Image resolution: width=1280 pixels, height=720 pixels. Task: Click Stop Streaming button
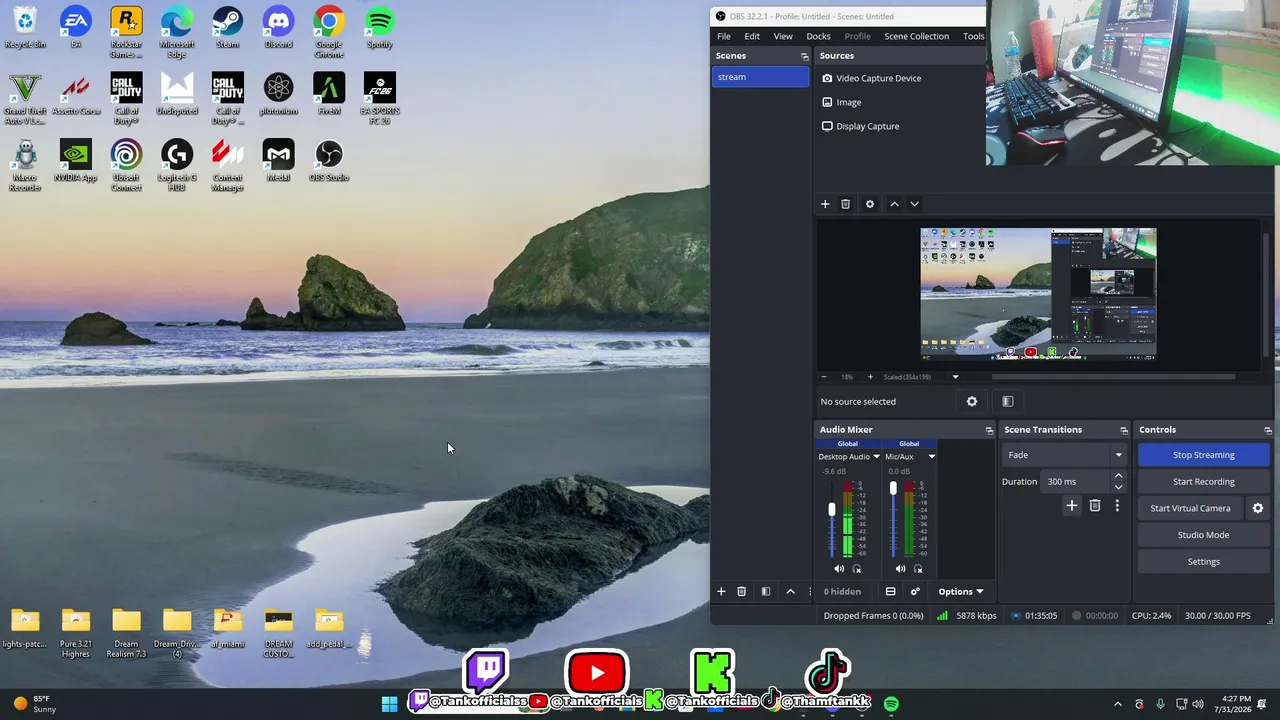(x=1203, y=455)
